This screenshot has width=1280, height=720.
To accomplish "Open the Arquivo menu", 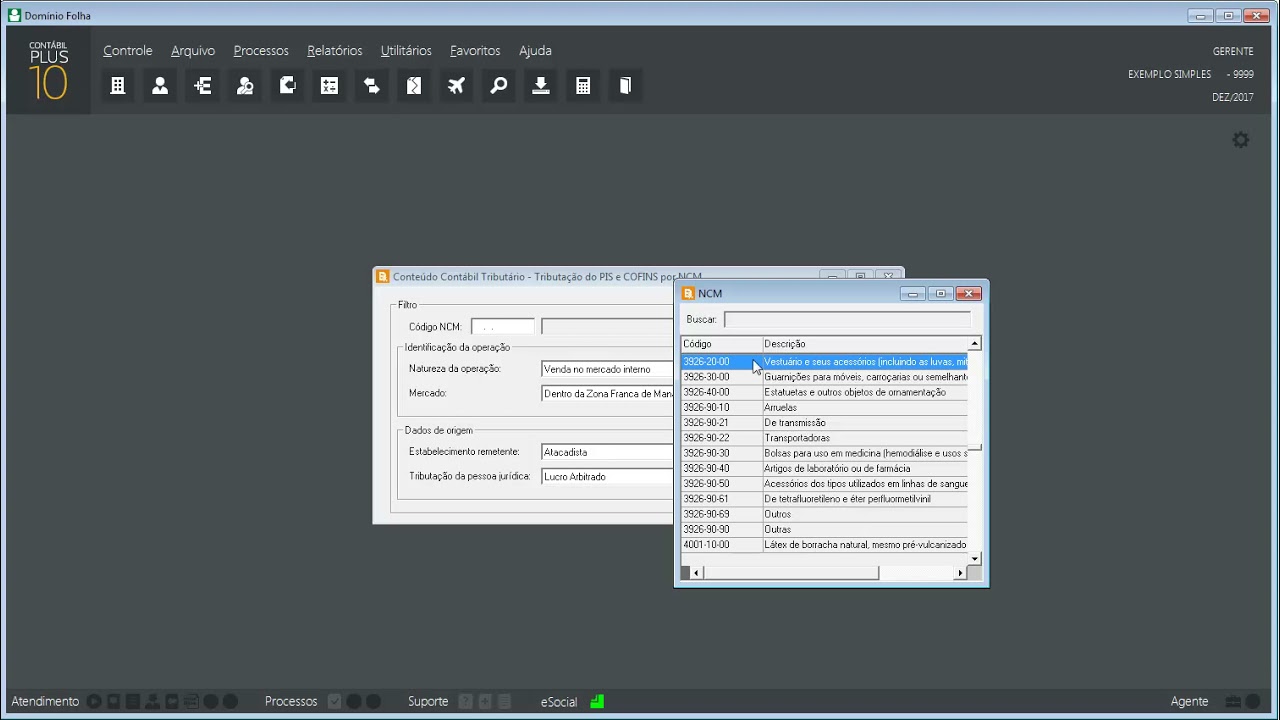I will (x=193, y=51).
